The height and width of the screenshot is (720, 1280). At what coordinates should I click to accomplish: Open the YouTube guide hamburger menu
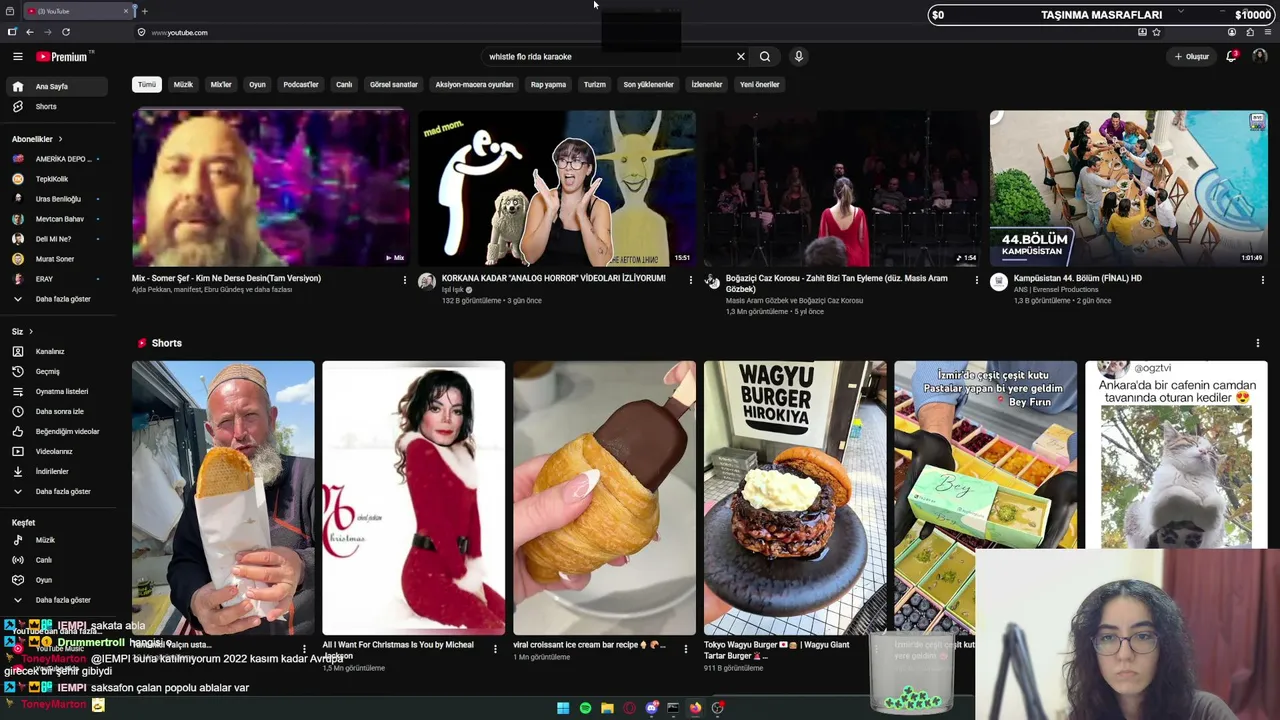[x=17, y=57]
